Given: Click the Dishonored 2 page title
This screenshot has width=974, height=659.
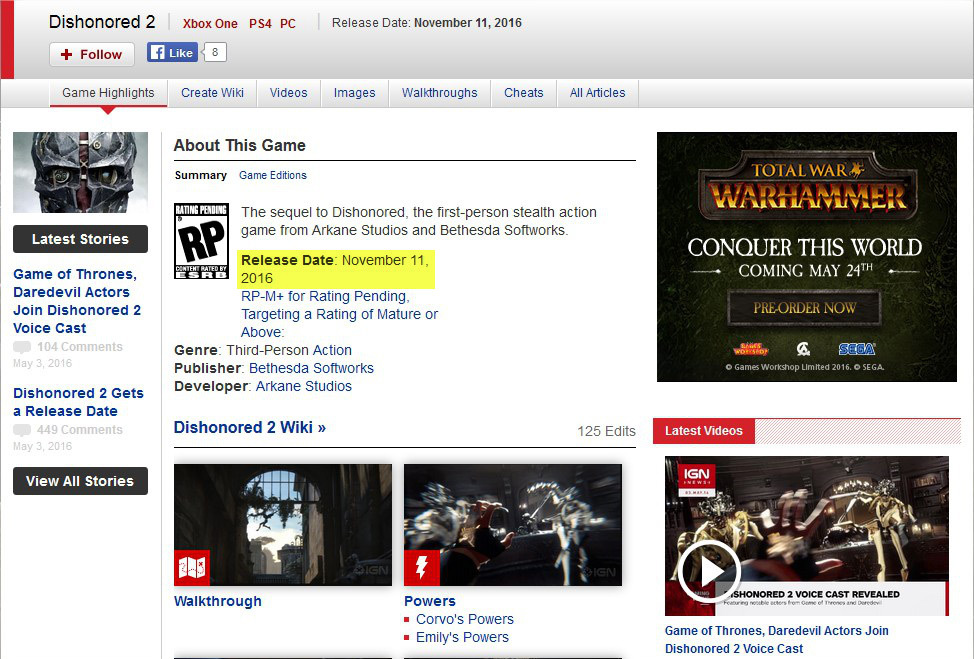Looking at the screenshot, I should [102, 22].
